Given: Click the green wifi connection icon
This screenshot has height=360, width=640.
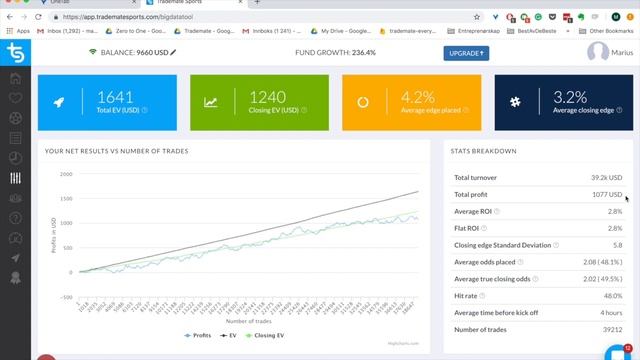Looking at the screenshot, I should click(93, 52).
